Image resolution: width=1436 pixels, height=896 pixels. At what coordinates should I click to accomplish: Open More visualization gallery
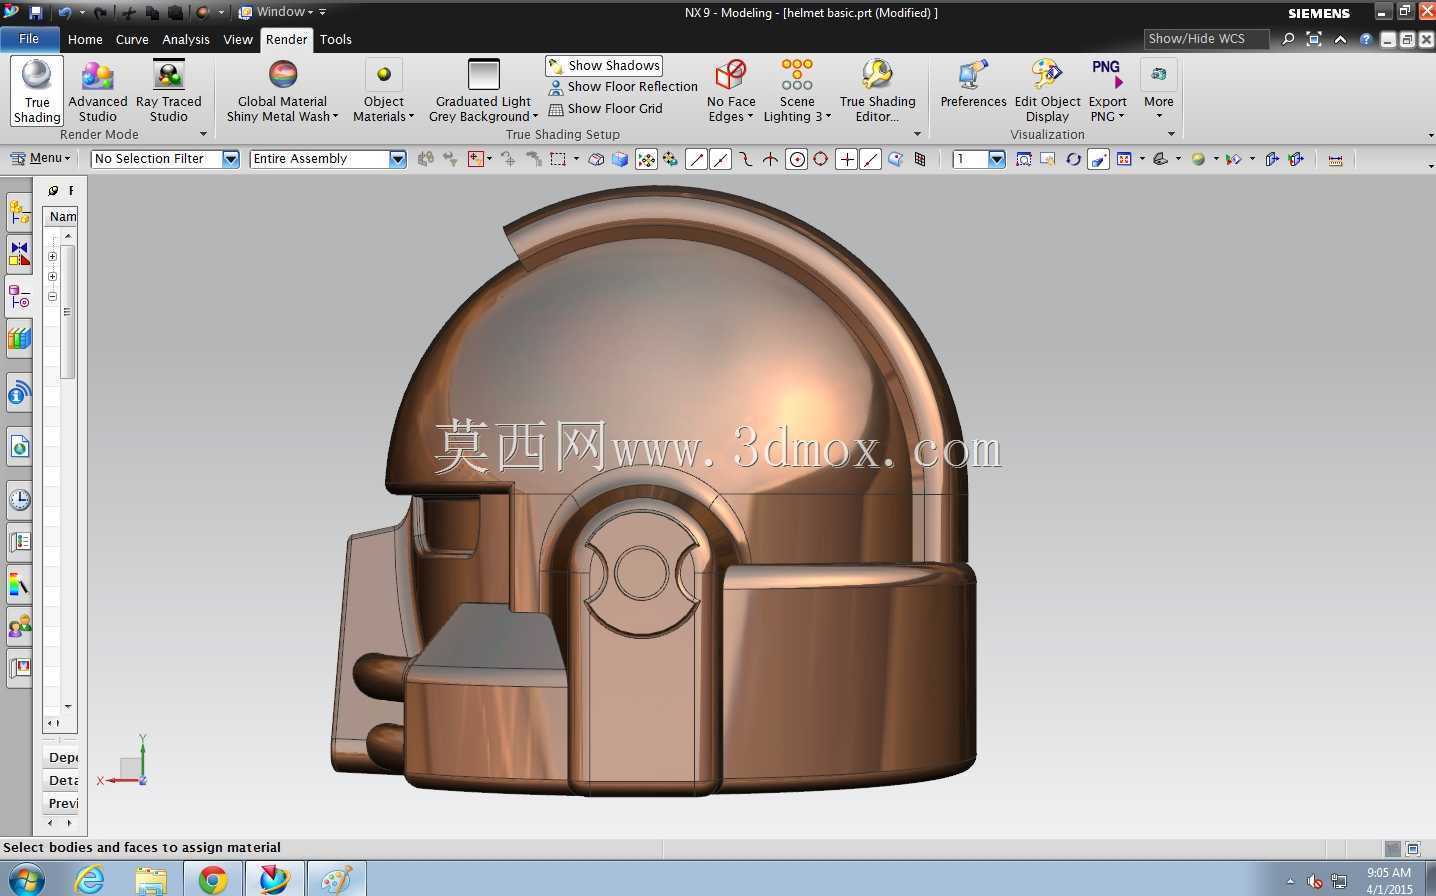[x=1159, y=91]
